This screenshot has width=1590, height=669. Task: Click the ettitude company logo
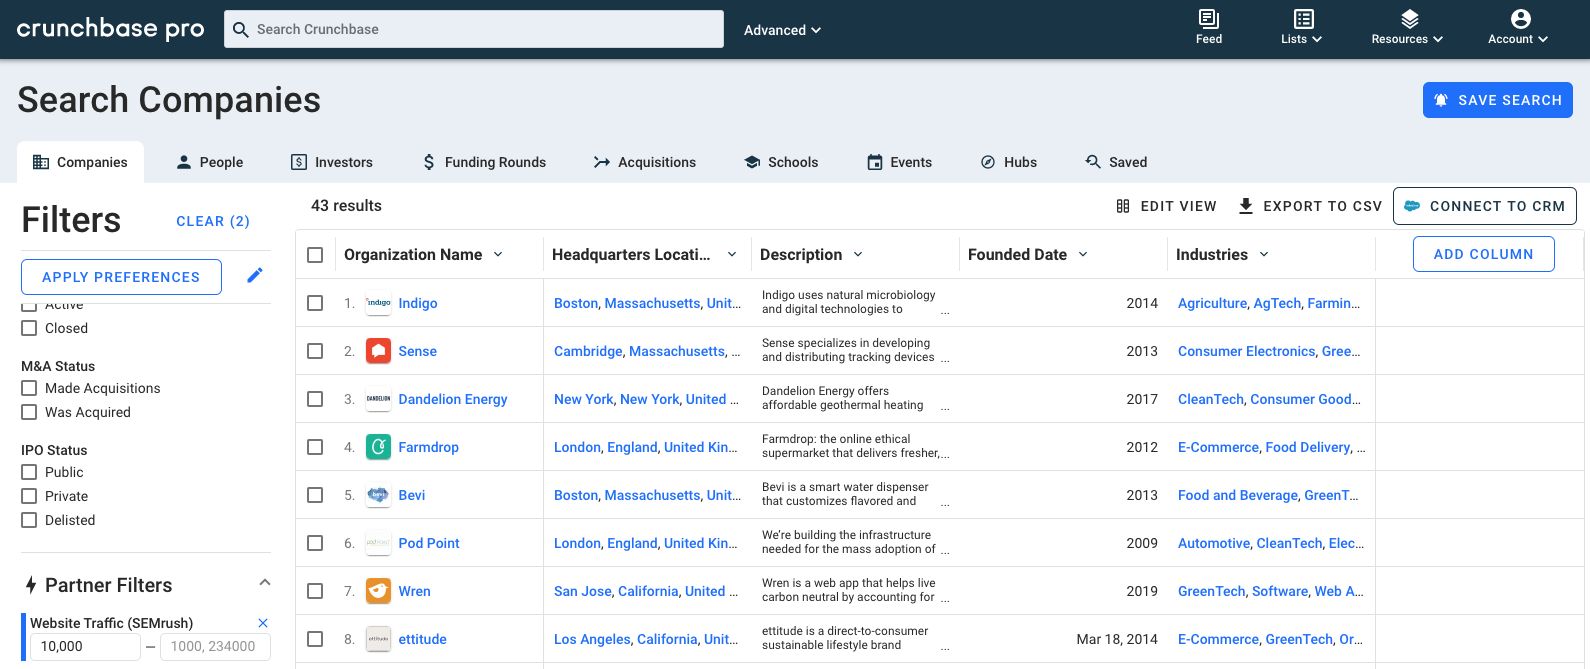click(378, 639)
